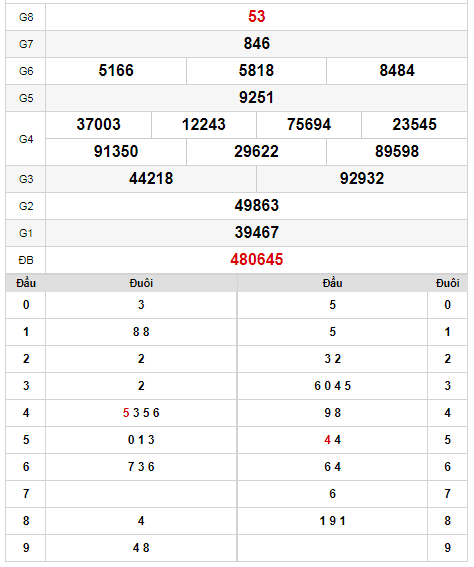The width and height of the screenshot is (474, 567).
Task: Click the G4 row label
Action: click(26, 139)
